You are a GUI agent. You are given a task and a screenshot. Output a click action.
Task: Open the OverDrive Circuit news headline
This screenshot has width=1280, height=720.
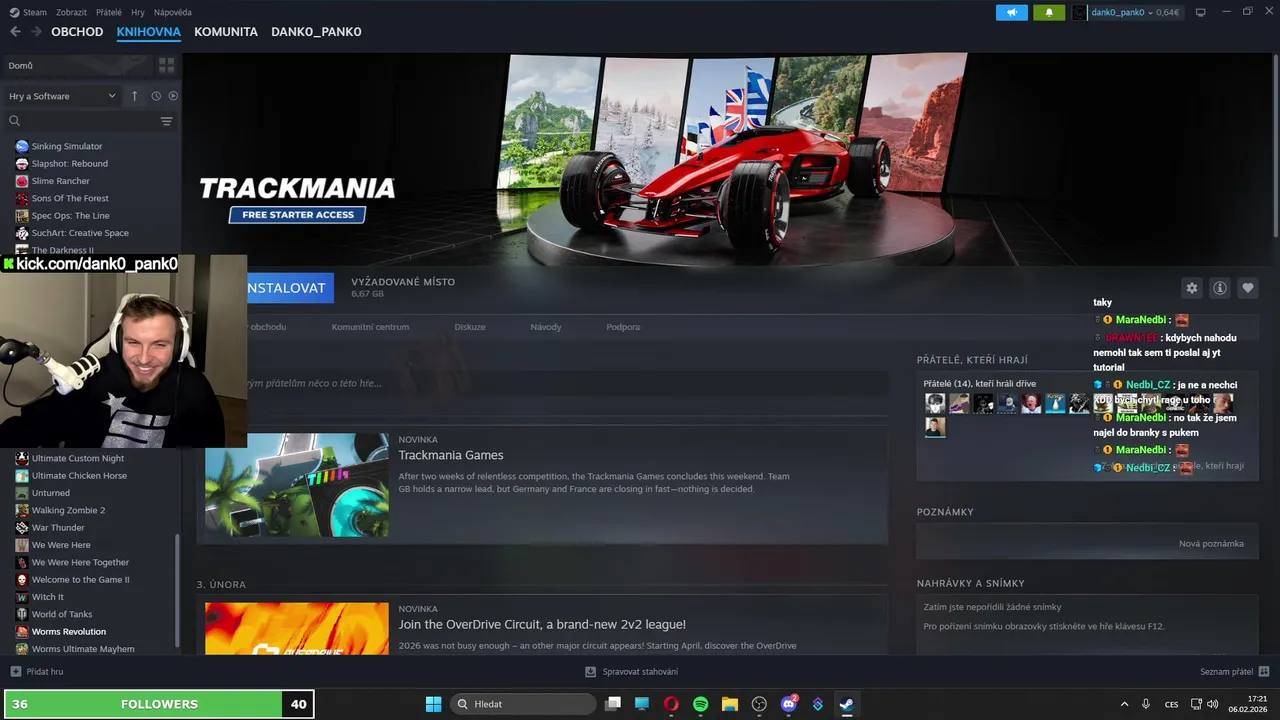pyautogui.click(x=542, y=624)
